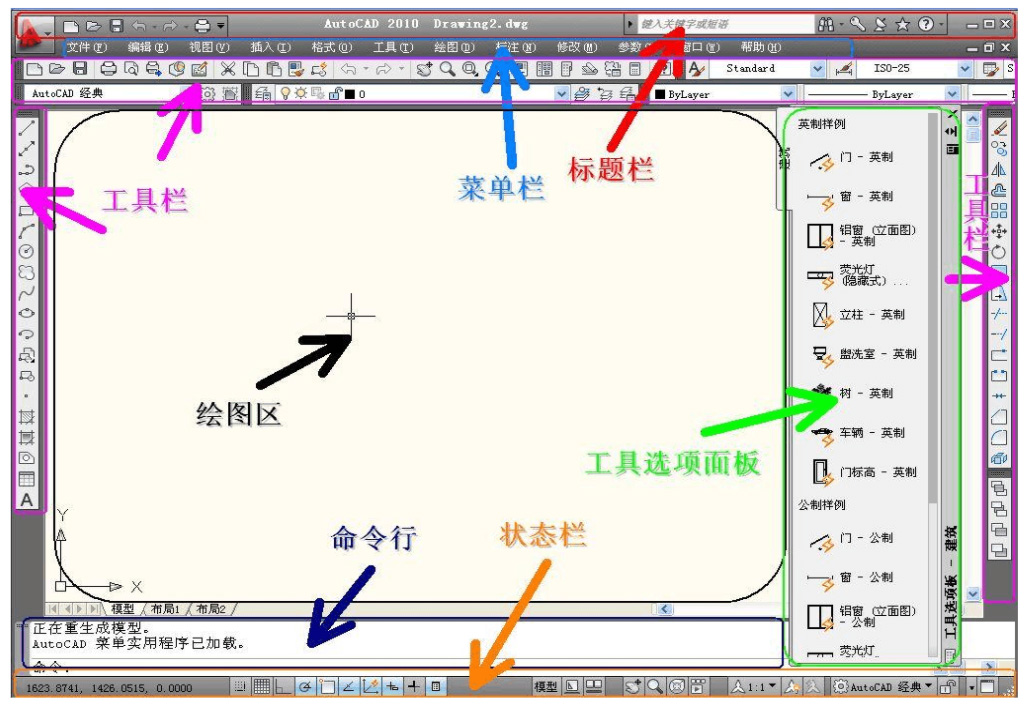This screenshot has height=705, width=1026.
Task: Open the Table tool in draw toolbar
Action: click(x=26, y=479)
